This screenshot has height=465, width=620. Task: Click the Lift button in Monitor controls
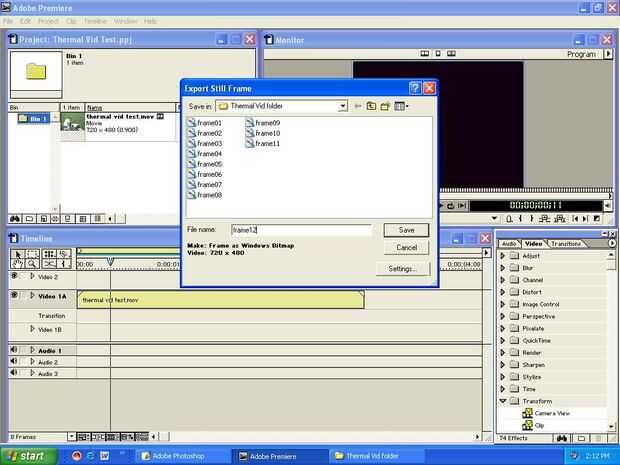544,218
